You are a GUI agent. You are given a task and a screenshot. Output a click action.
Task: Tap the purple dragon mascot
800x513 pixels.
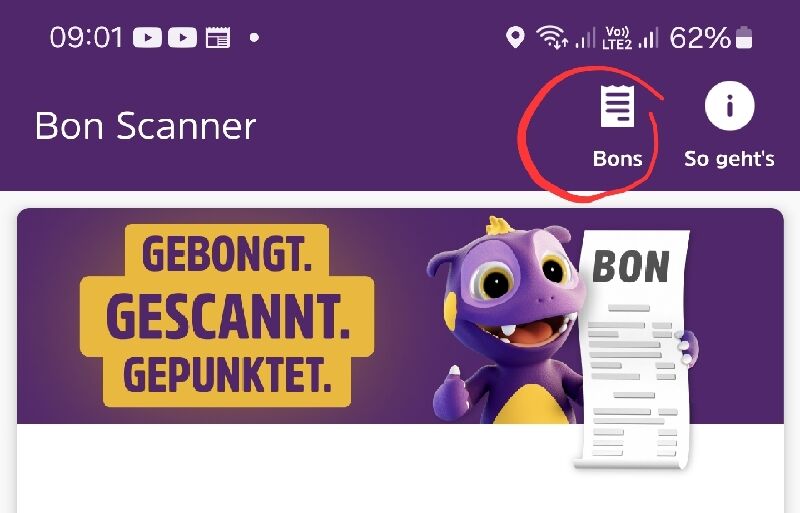pos(505,321)
